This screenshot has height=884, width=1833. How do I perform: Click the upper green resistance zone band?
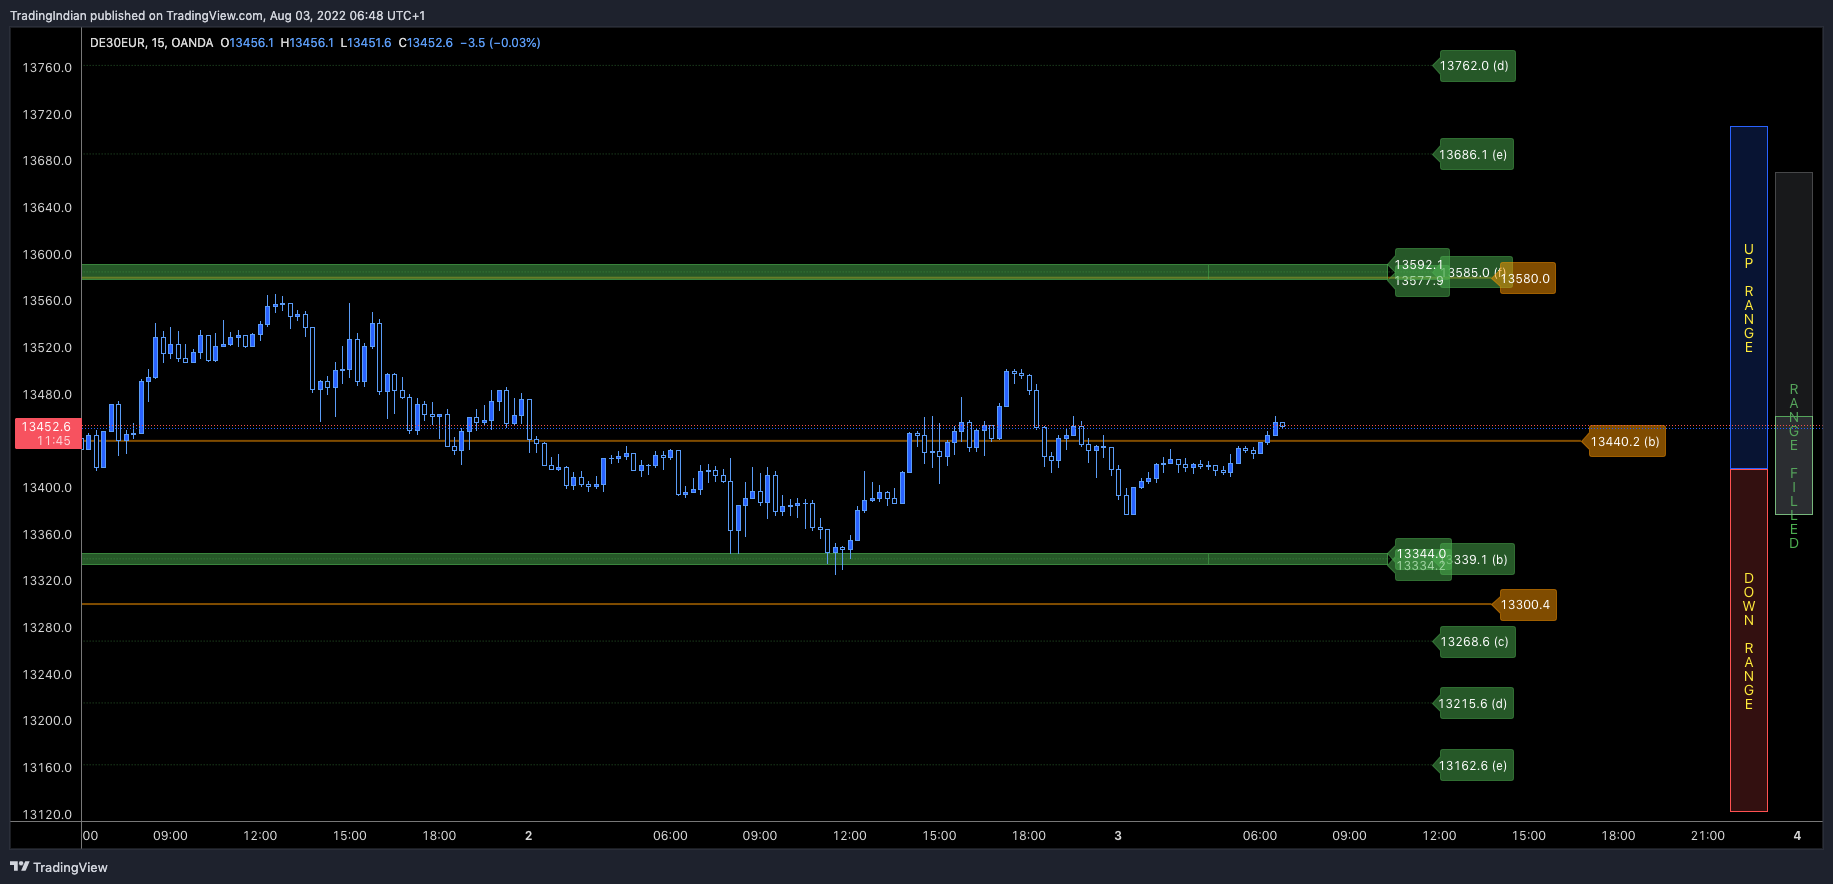click(735, 271)
